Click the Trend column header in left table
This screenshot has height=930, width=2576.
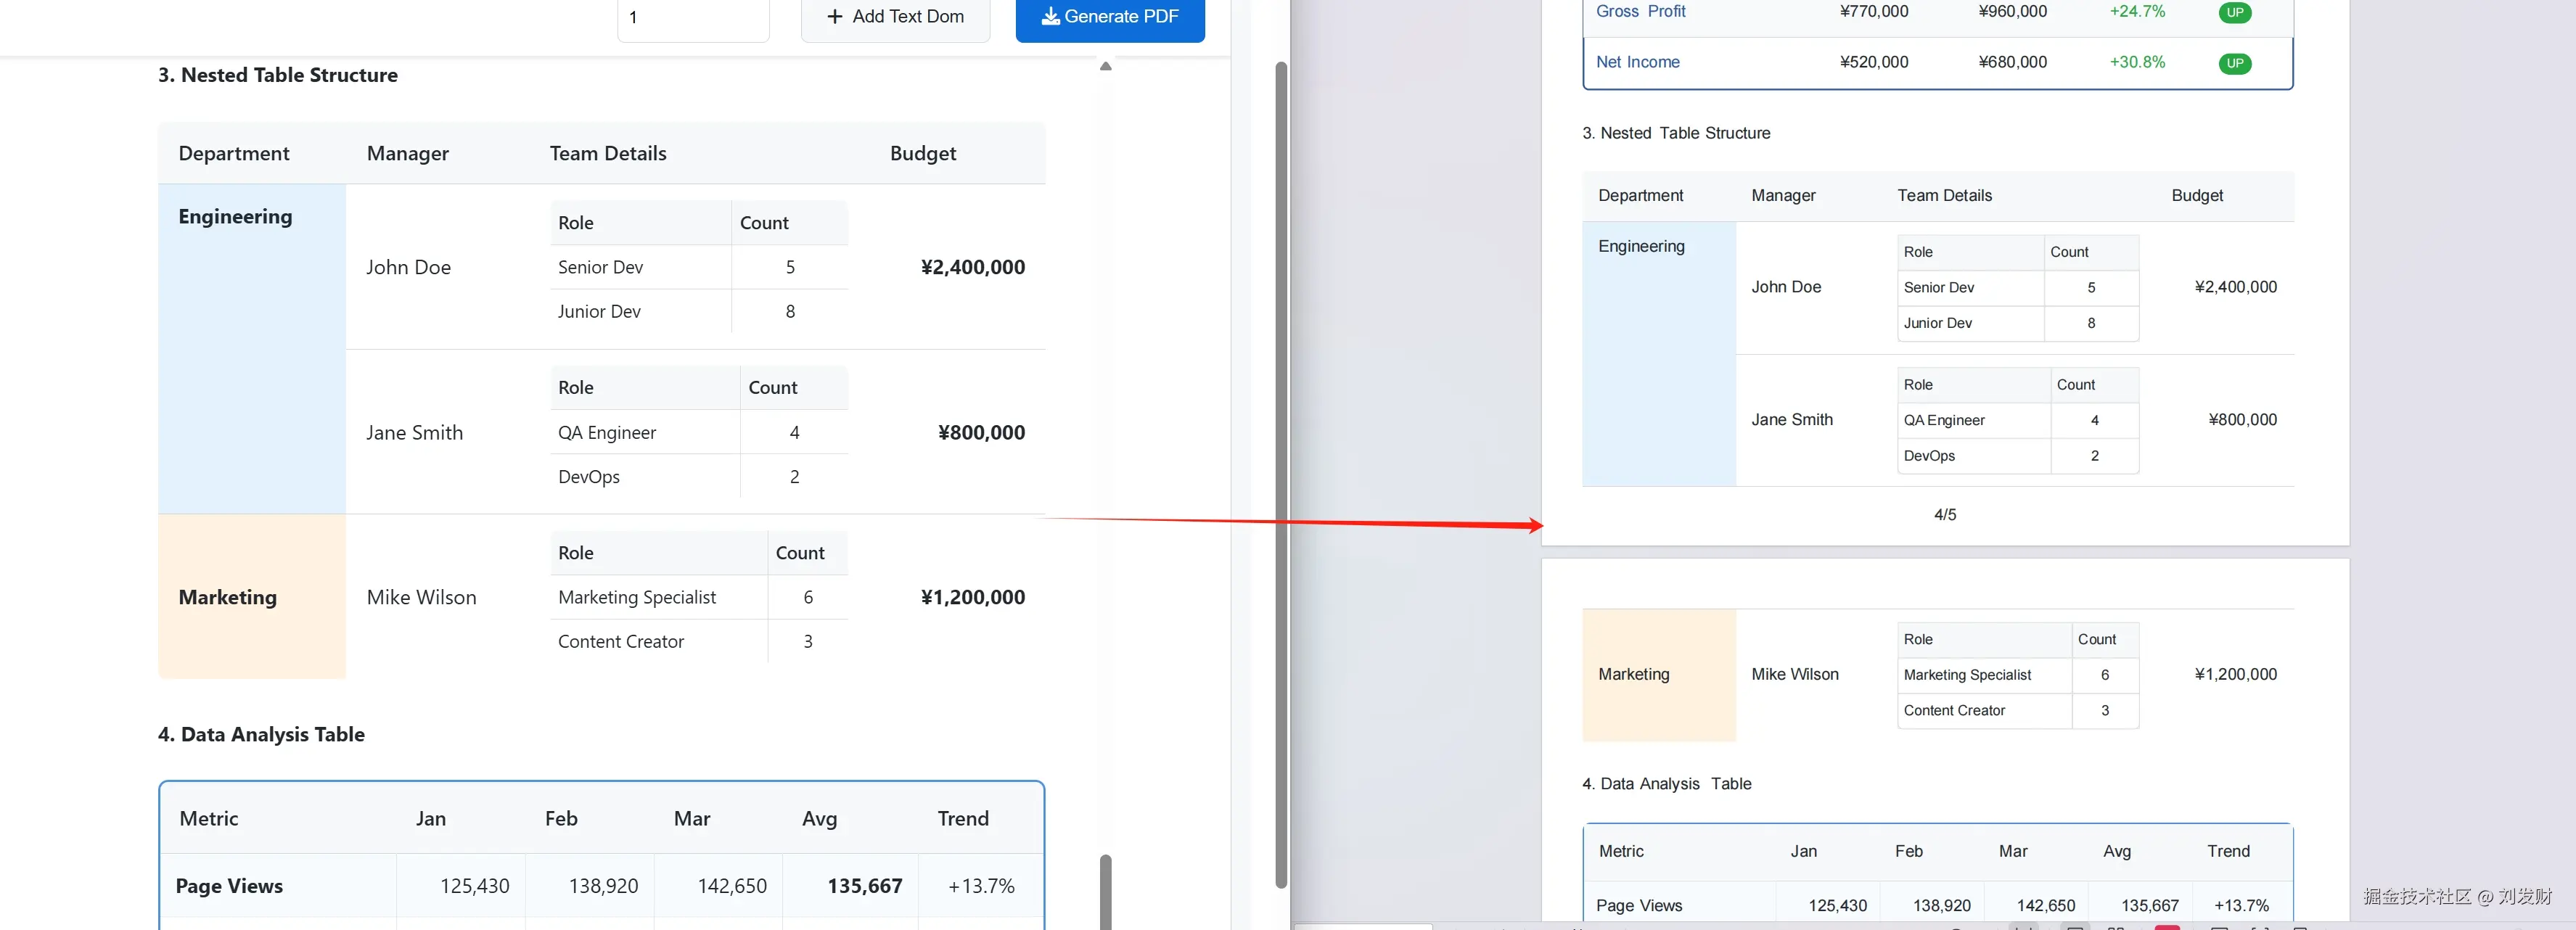962,818
